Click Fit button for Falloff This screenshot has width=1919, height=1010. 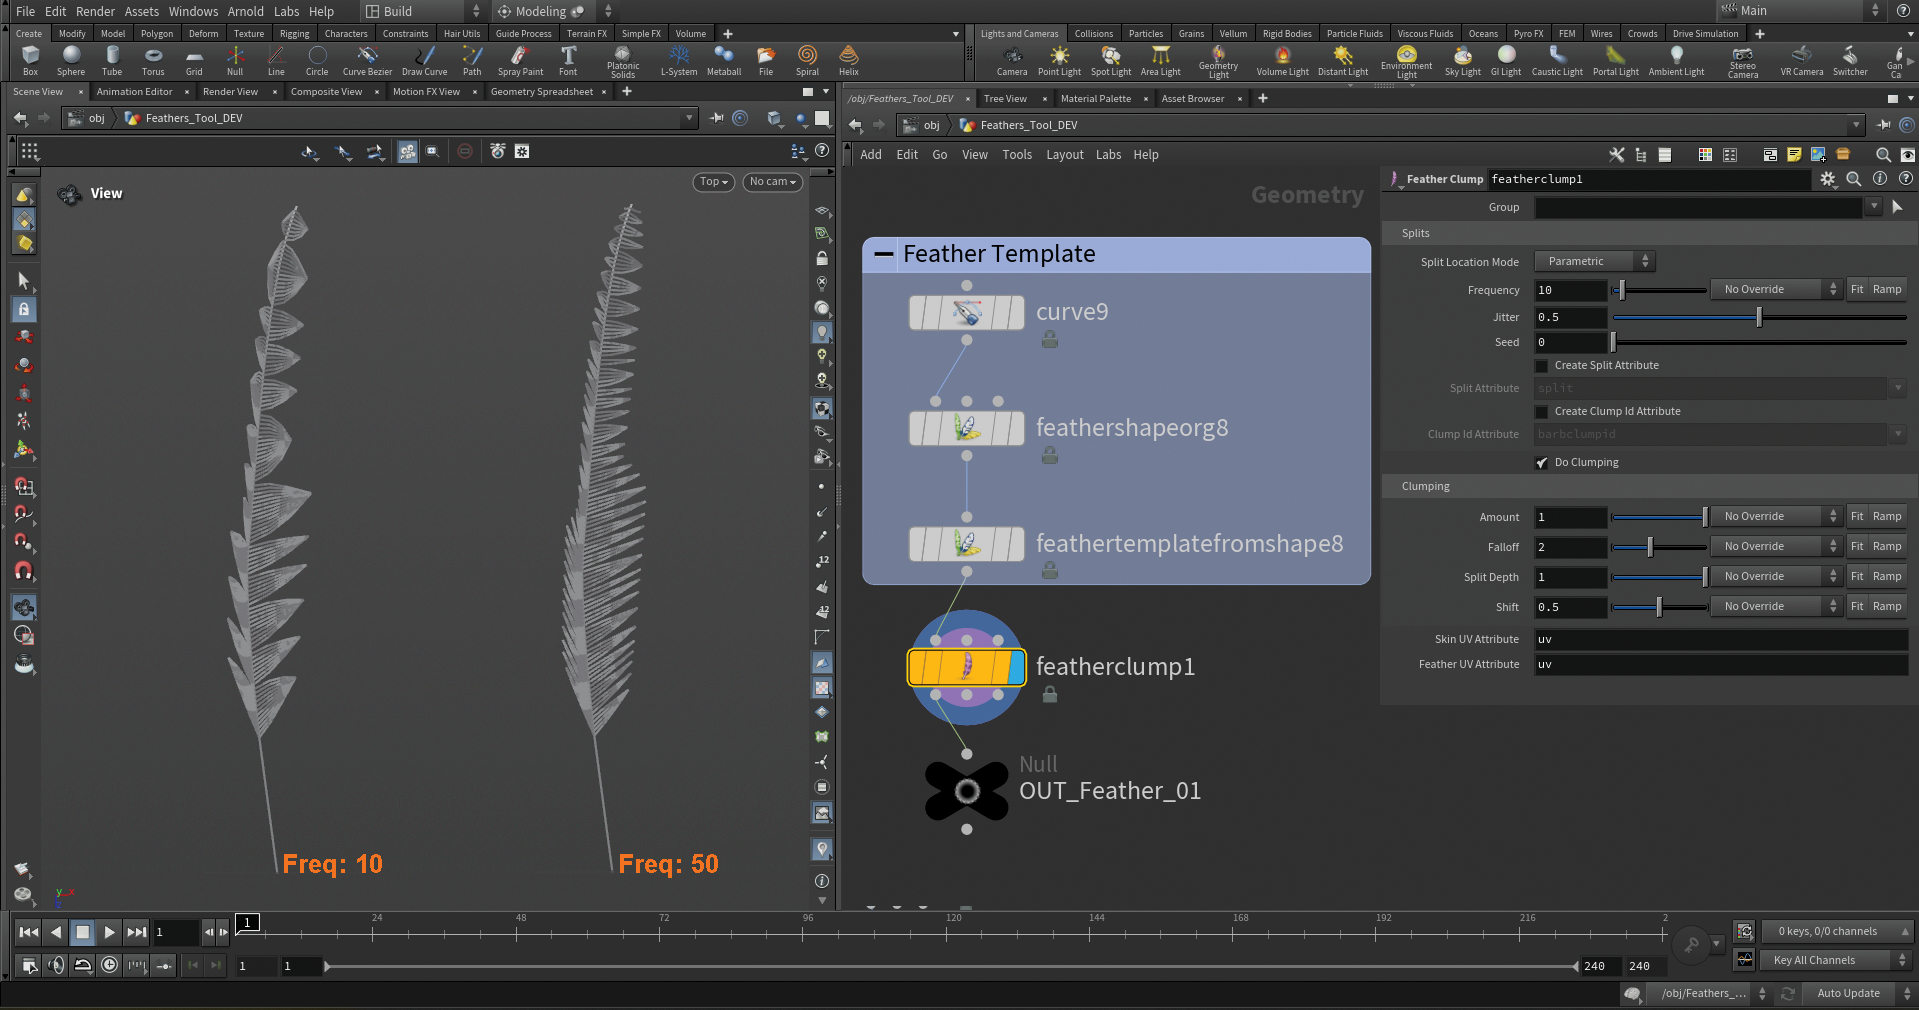(x=1857, y=546)
